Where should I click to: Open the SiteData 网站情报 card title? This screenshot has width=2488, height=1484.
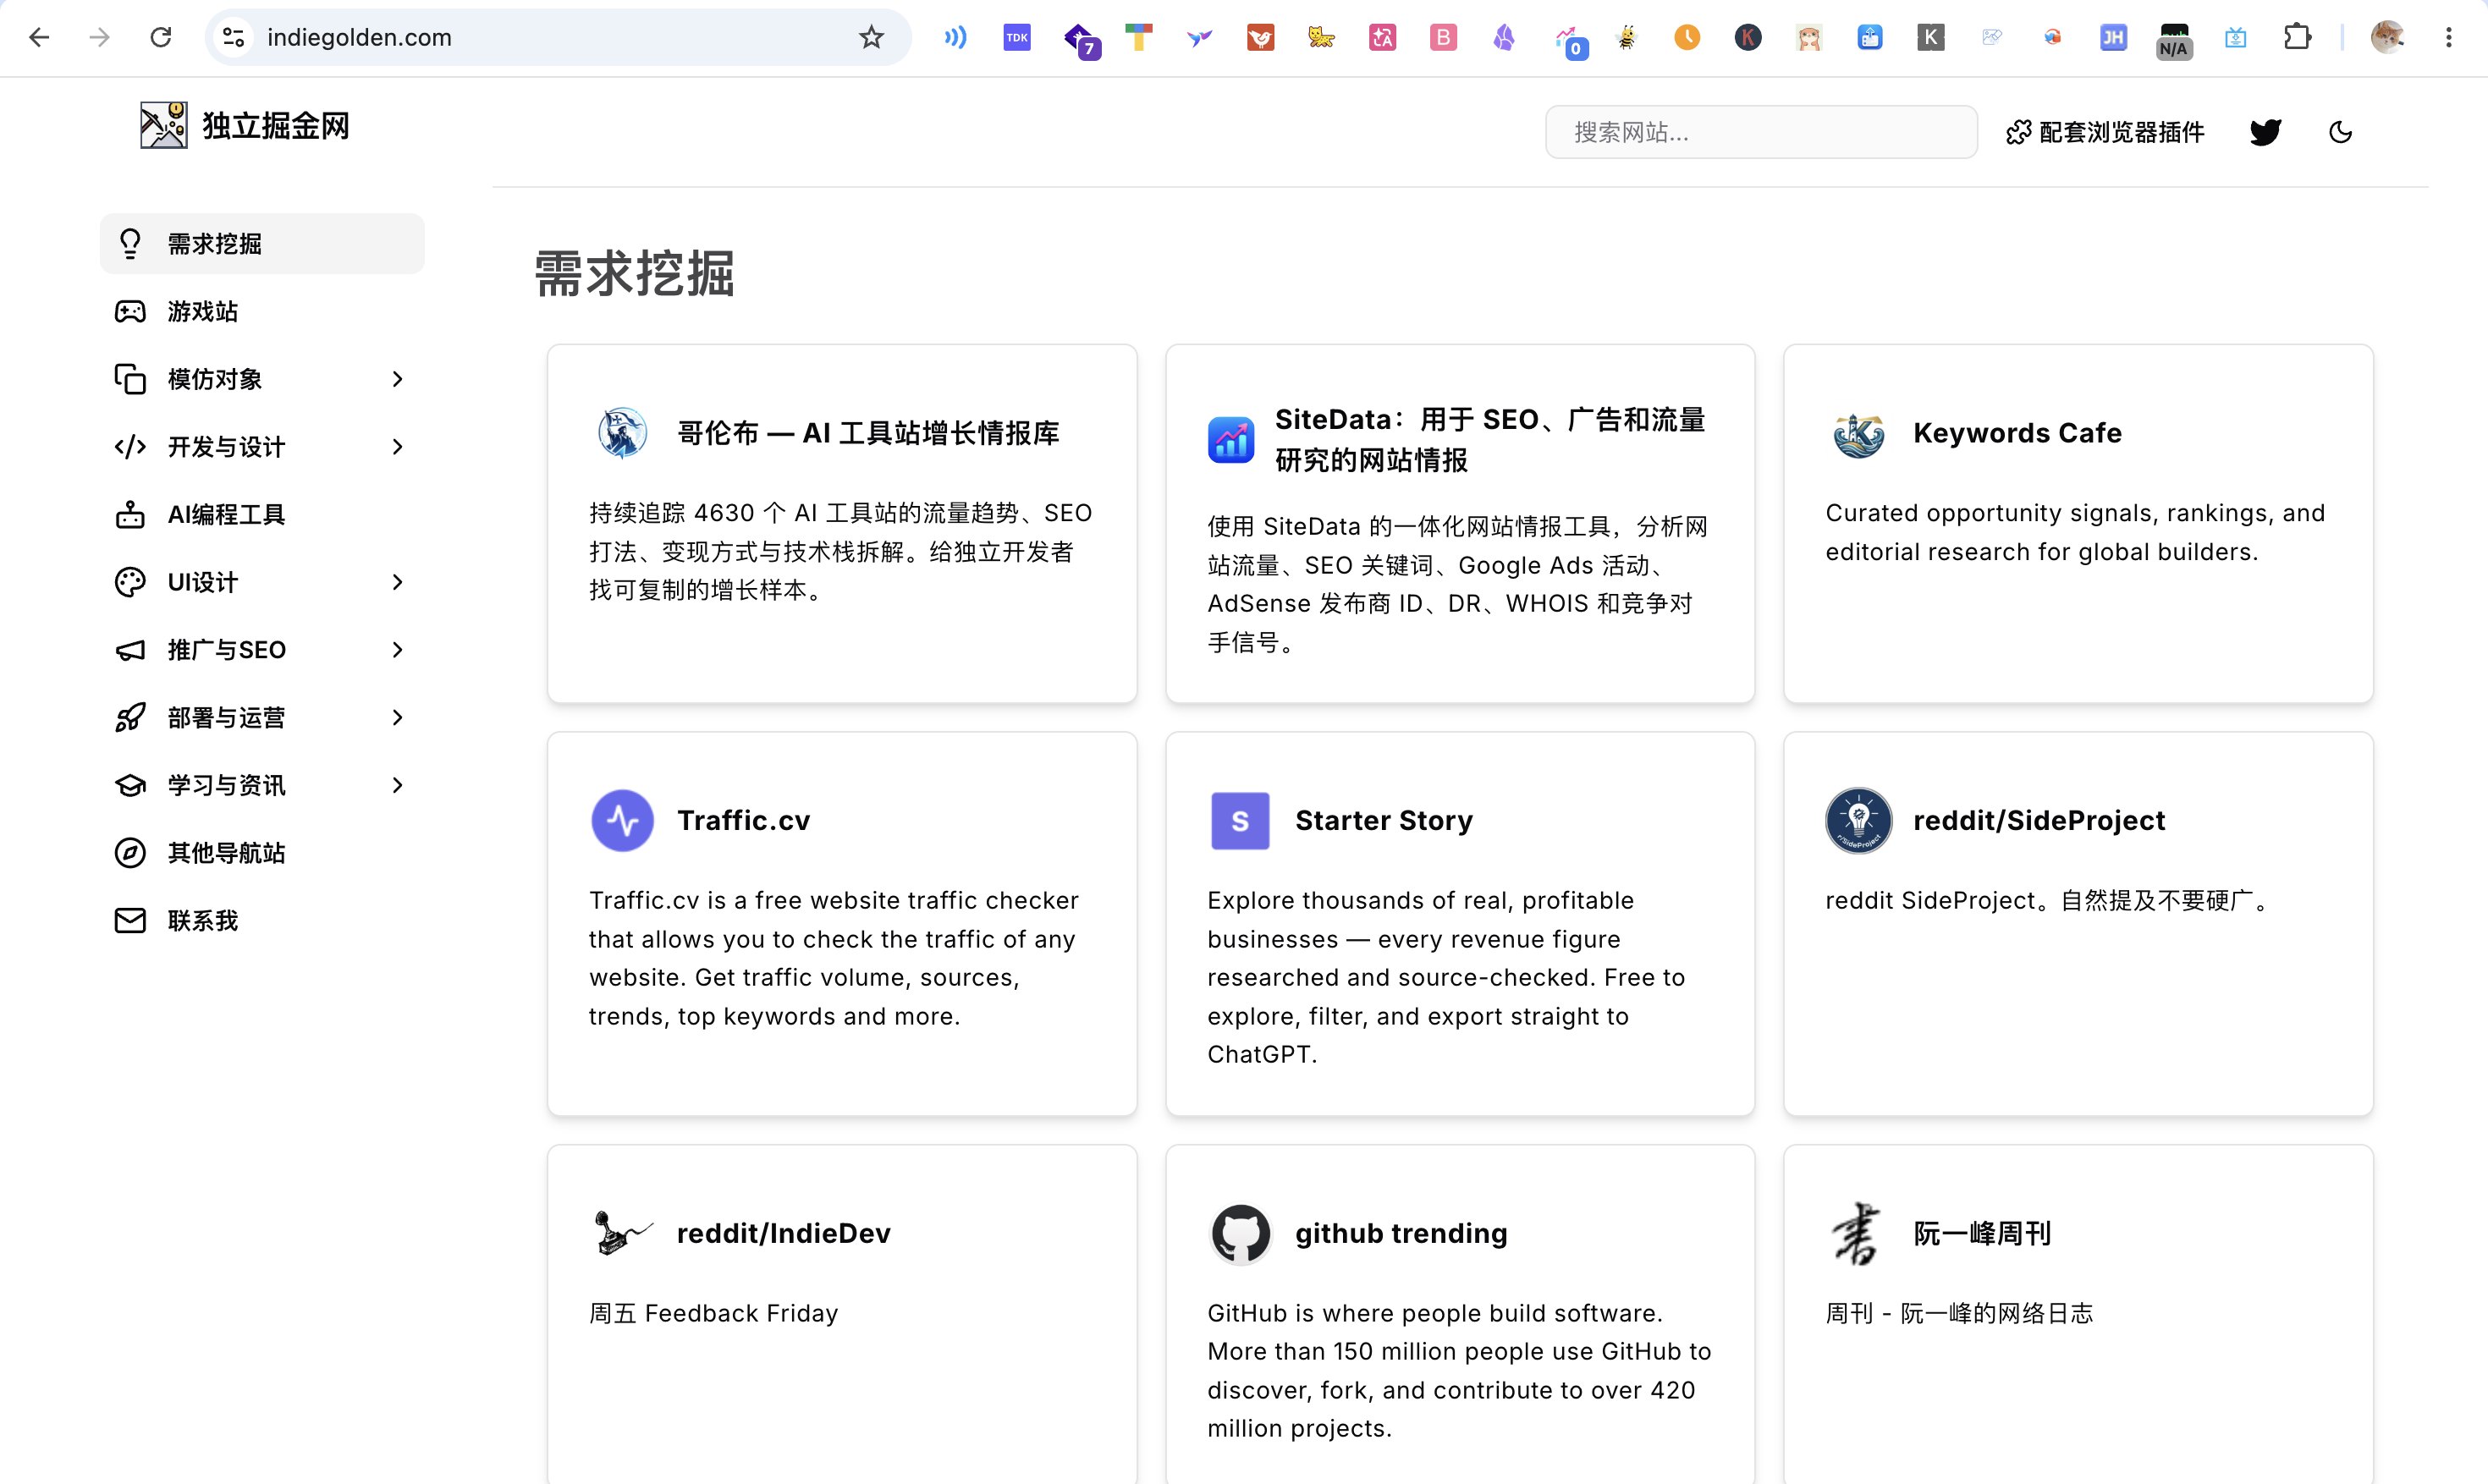(x=1490, y=440)
